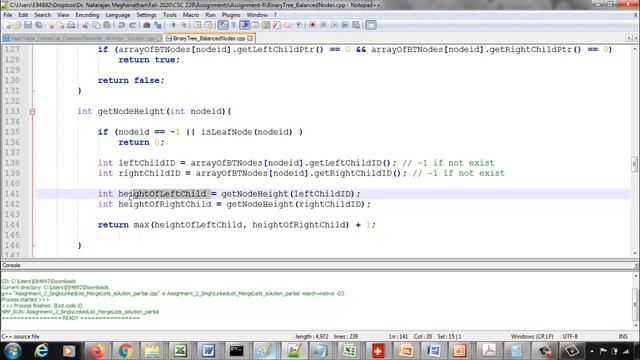Toggle file monitoring eye icon
The height and width of the screenshot is (360, 640).
[x=298, y=25]
